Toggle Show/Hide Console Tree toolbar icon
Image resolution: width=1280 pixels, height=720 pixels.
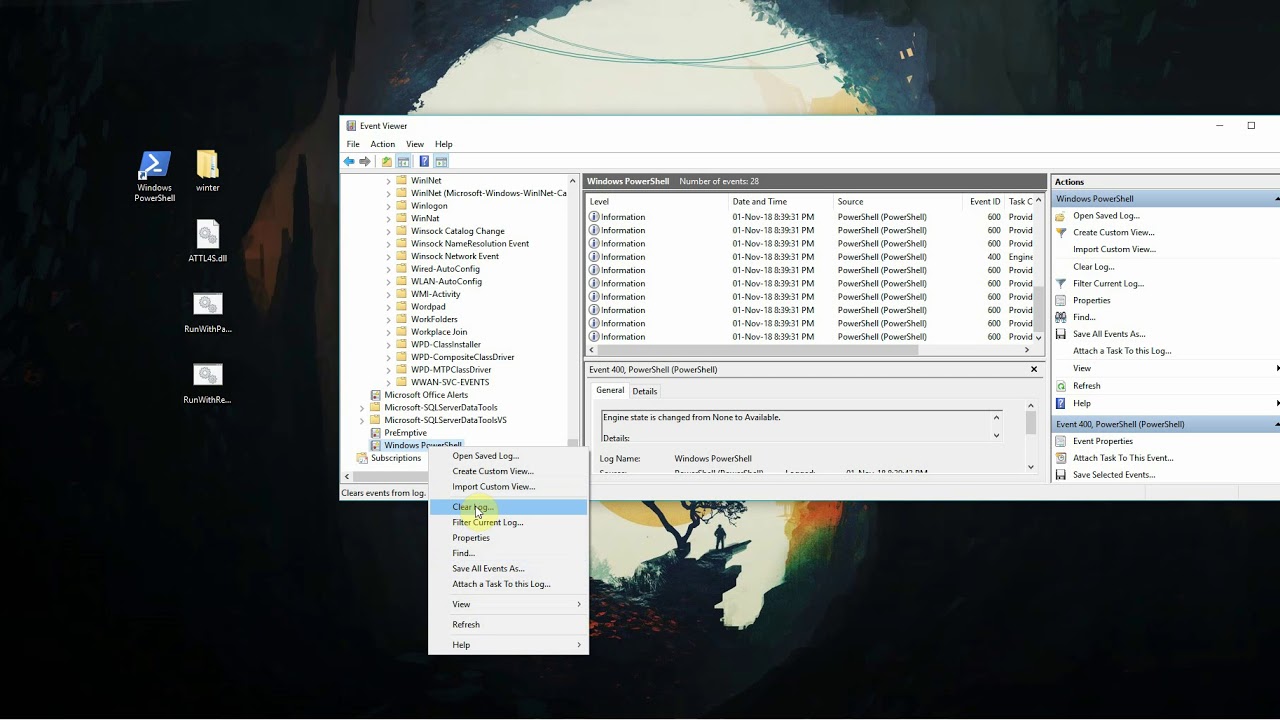pos(403,161)
